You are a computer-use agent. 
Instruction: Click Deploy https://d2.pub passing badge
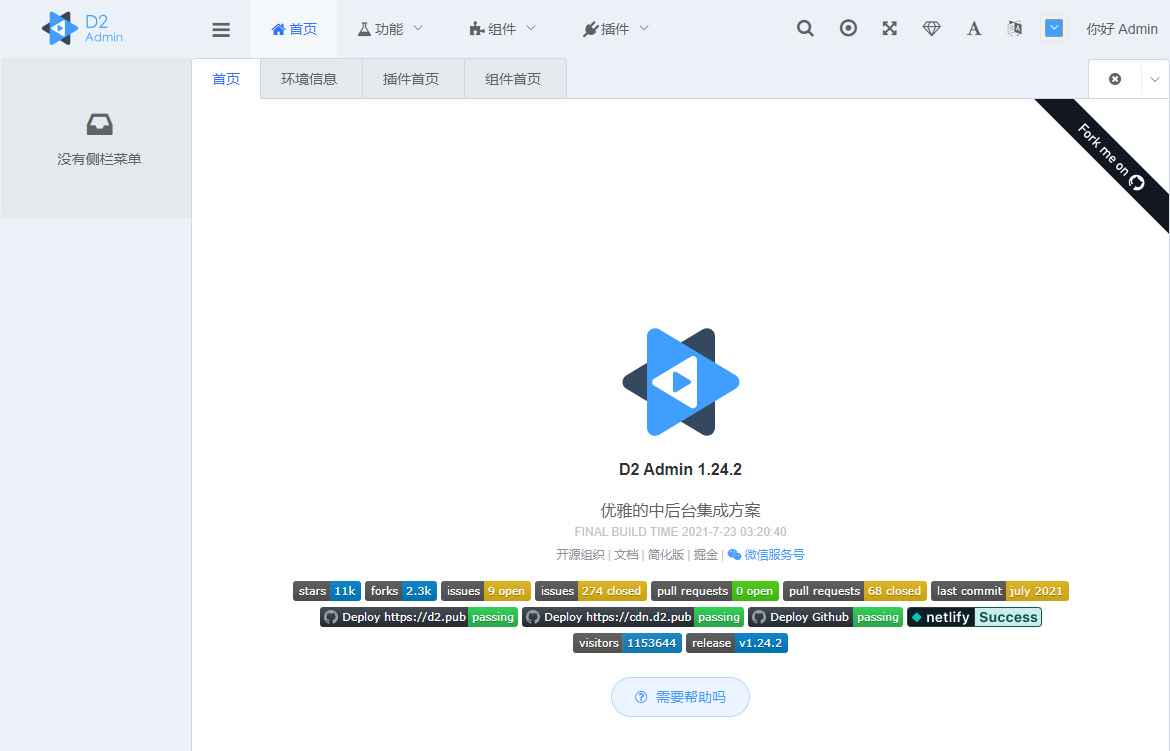419,617
